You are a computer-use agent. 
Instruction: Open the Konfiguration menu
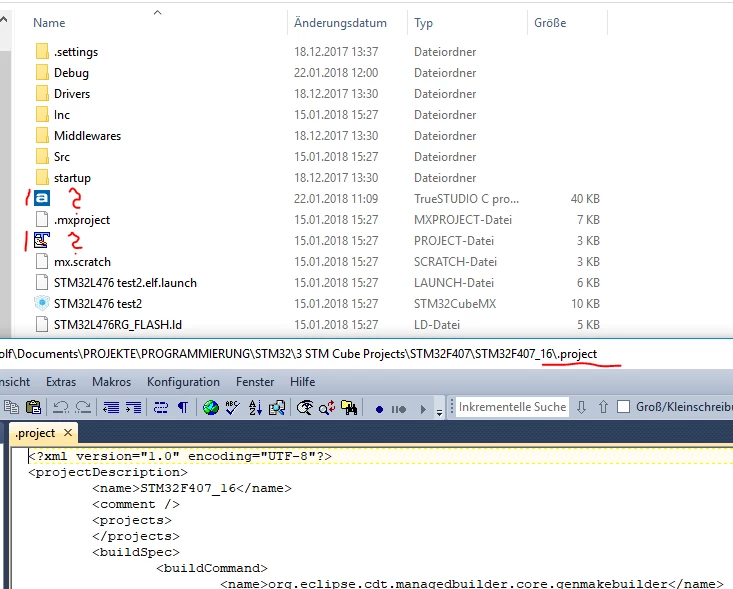pyautogui.click(x=183, y=382)
